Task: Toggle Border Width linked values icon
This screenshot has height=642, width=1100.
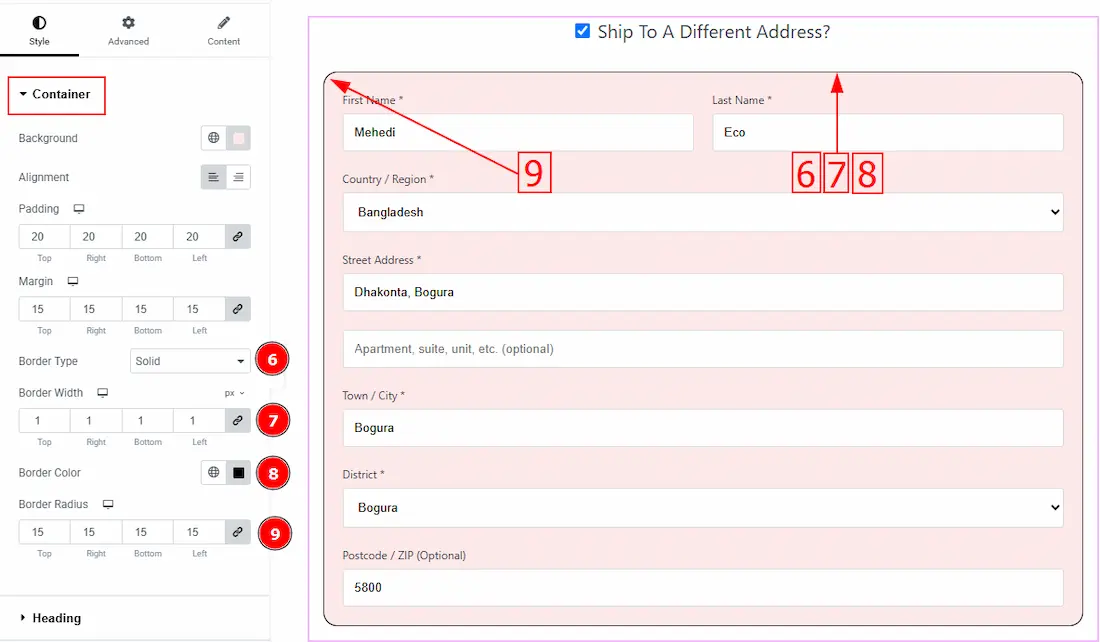Action: [238, 421]
